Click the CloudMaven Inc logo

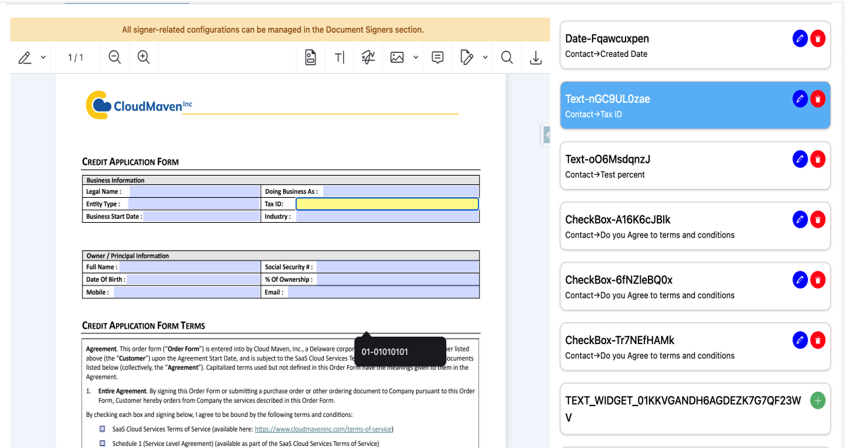(x=139, y=105)
